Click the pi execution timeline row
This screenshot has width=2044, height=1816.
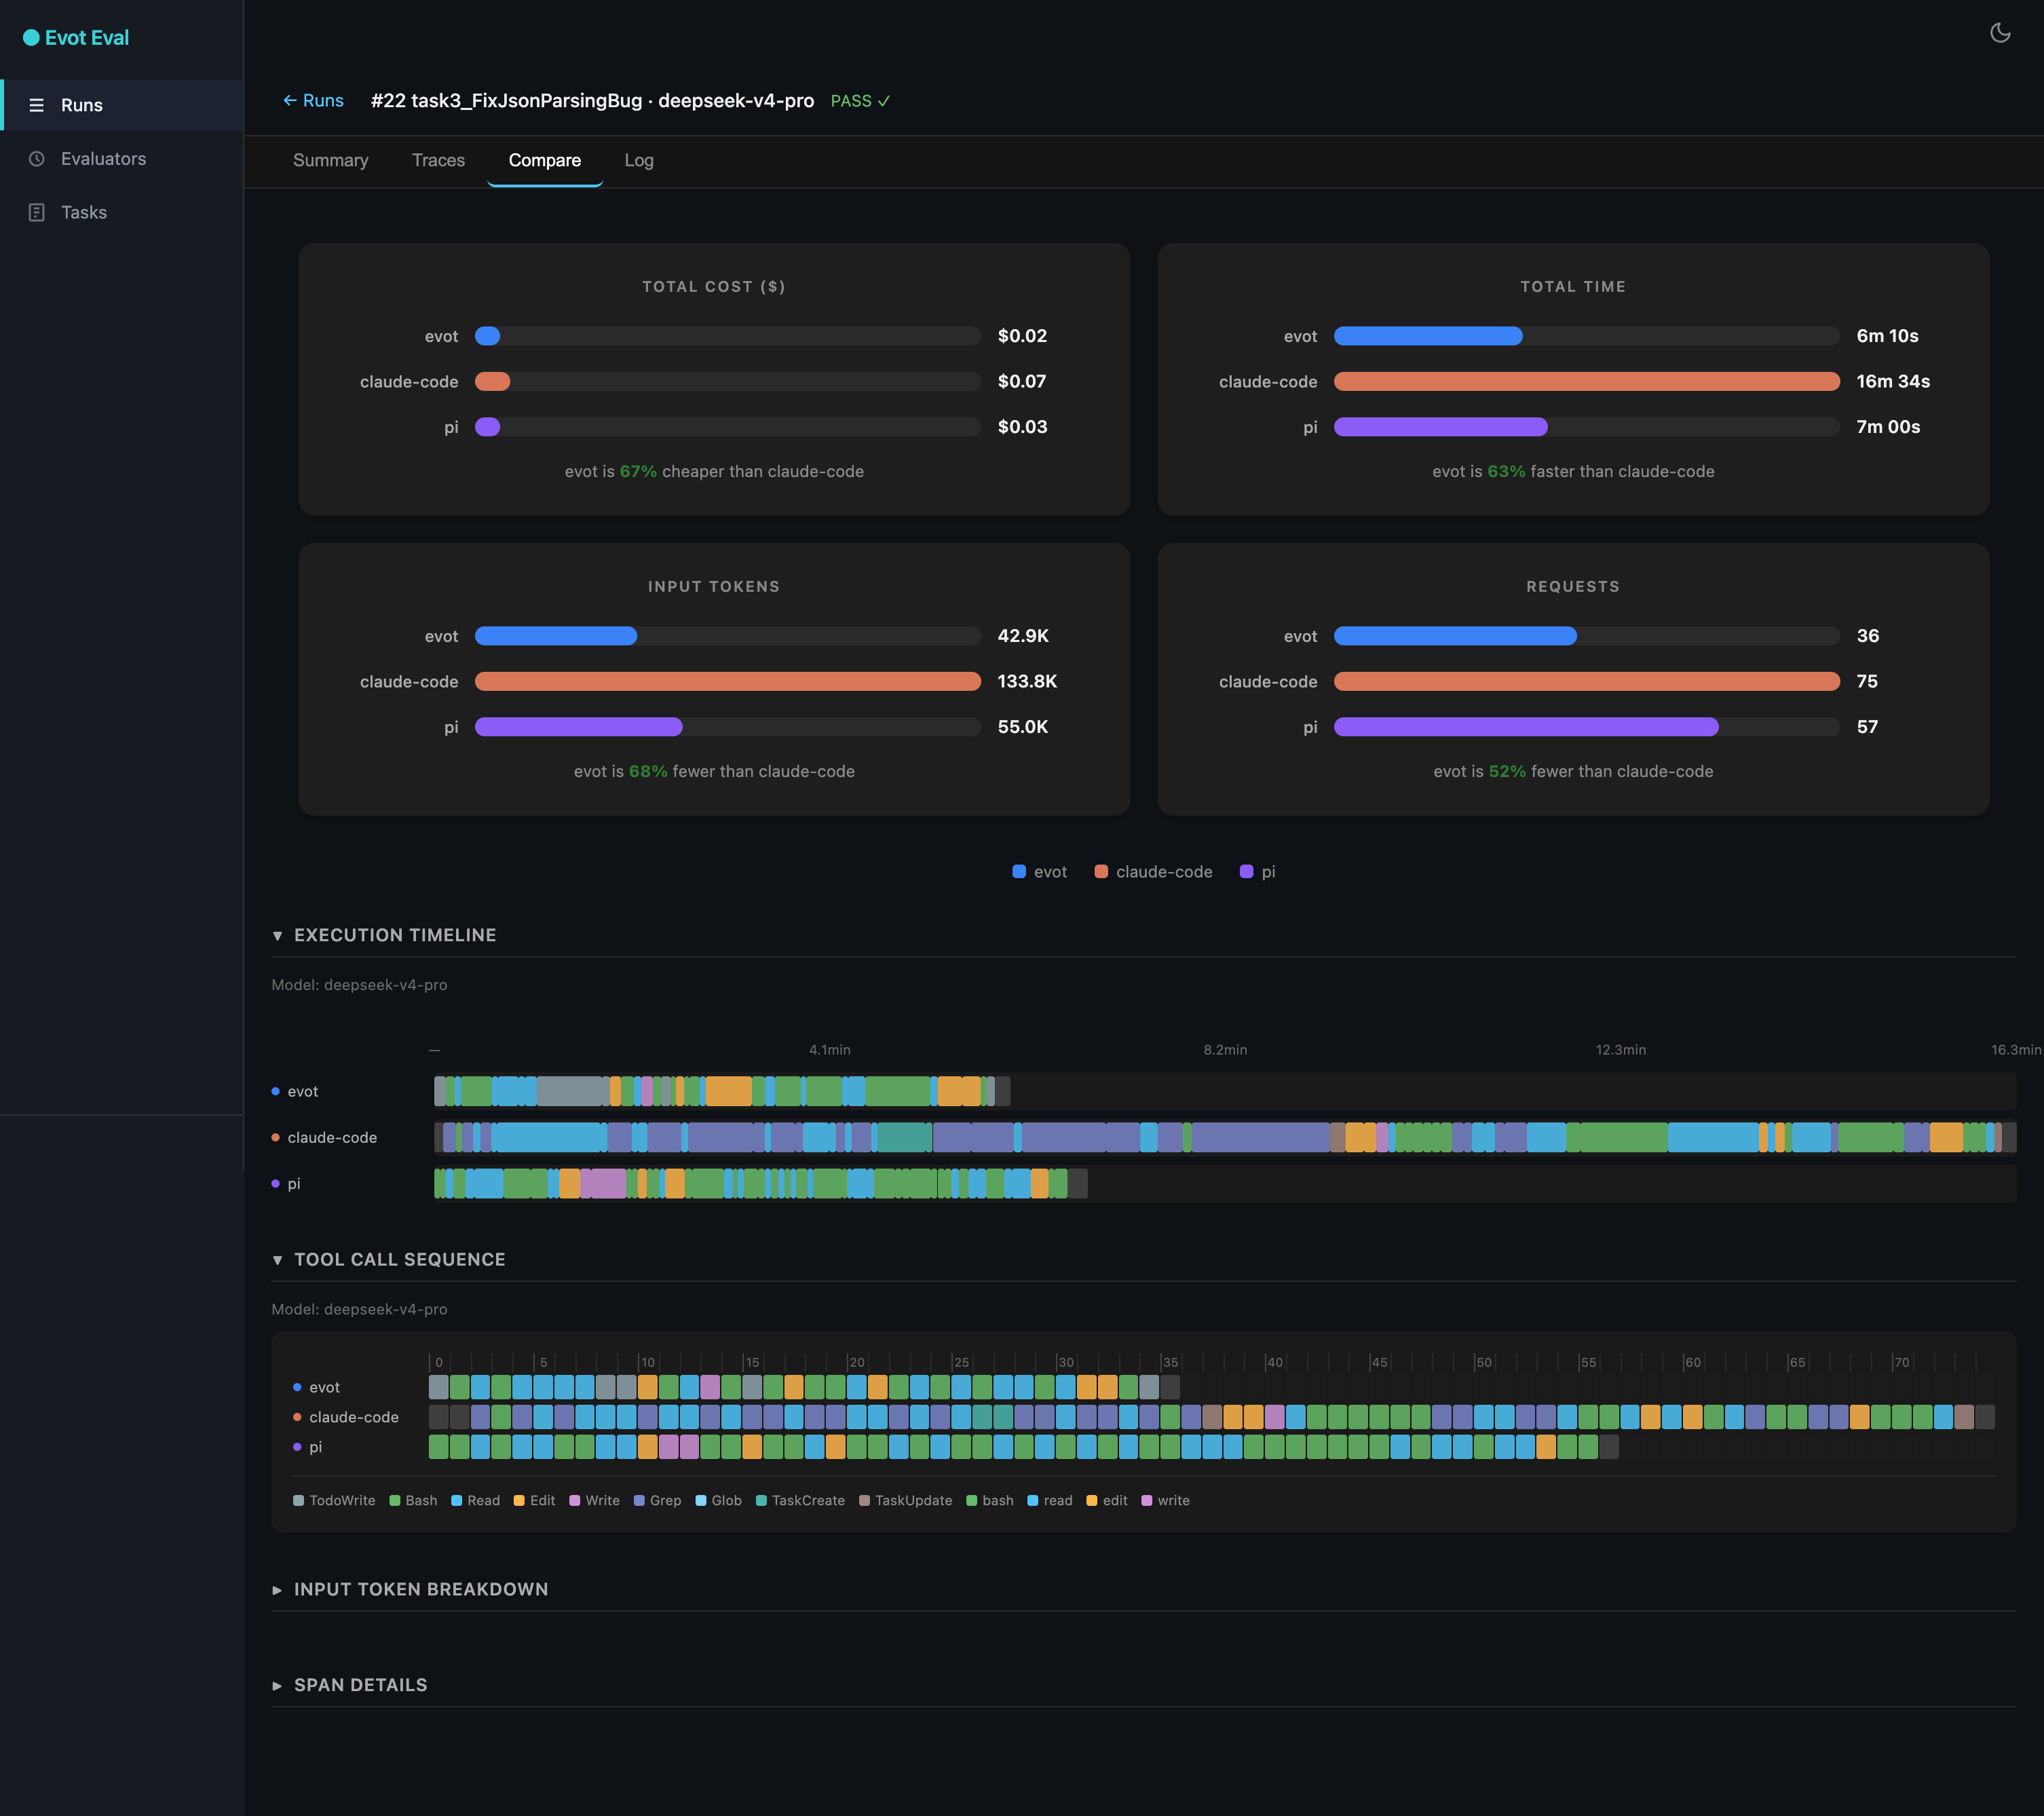click(1225, 1183)
